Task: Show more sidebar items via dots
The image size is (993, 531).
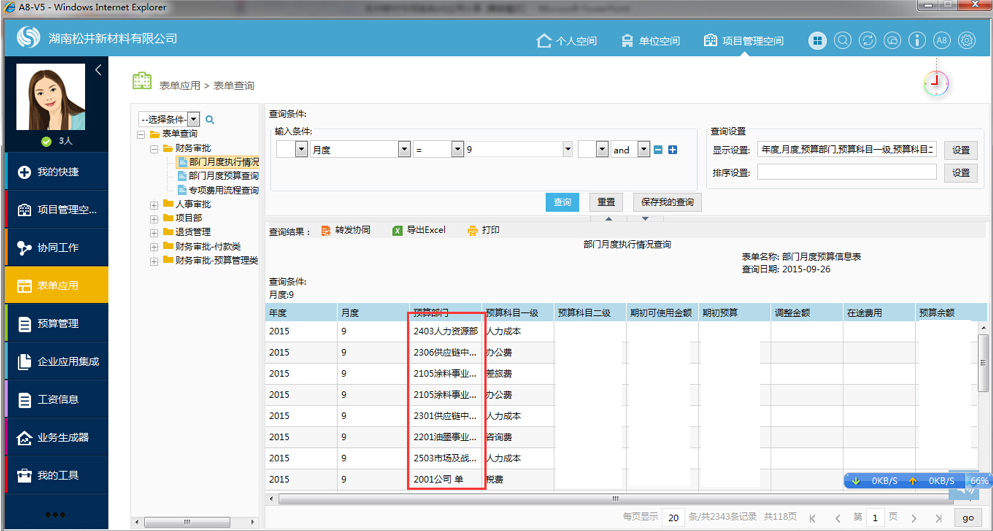Action: tap(55, 515)
